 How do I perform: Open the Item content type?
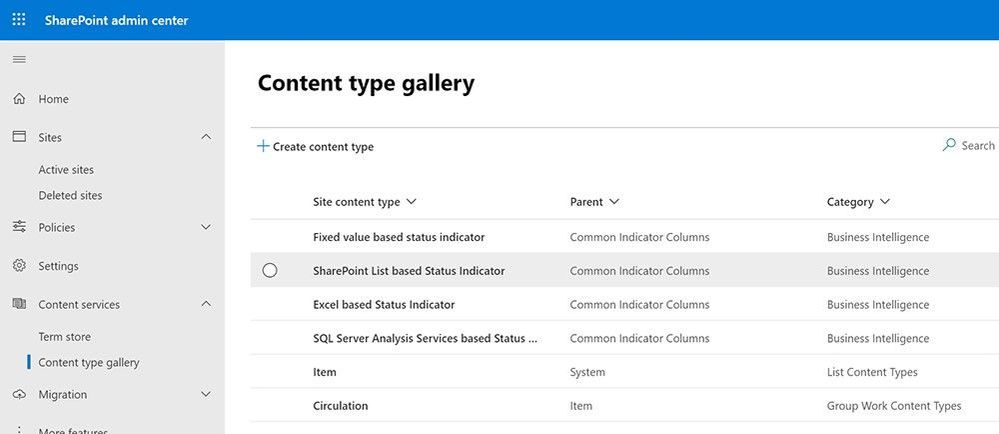point(324,372)
